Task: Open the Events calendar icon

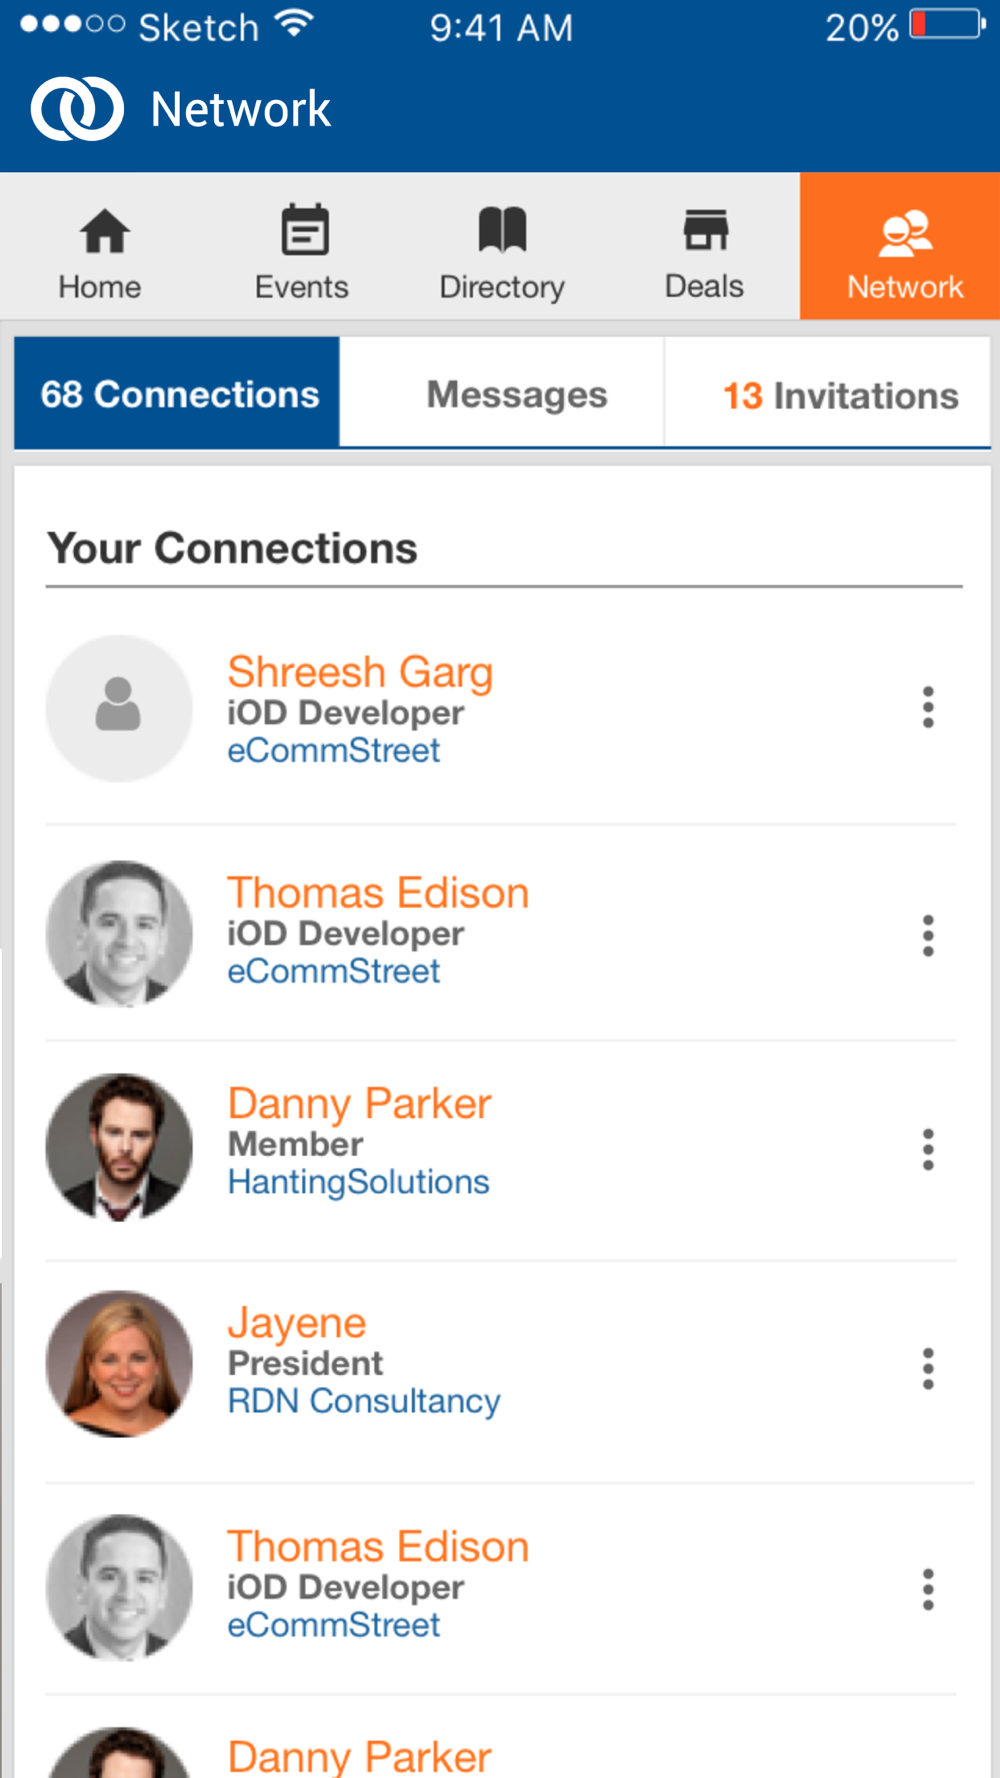Action: [304, 232]
